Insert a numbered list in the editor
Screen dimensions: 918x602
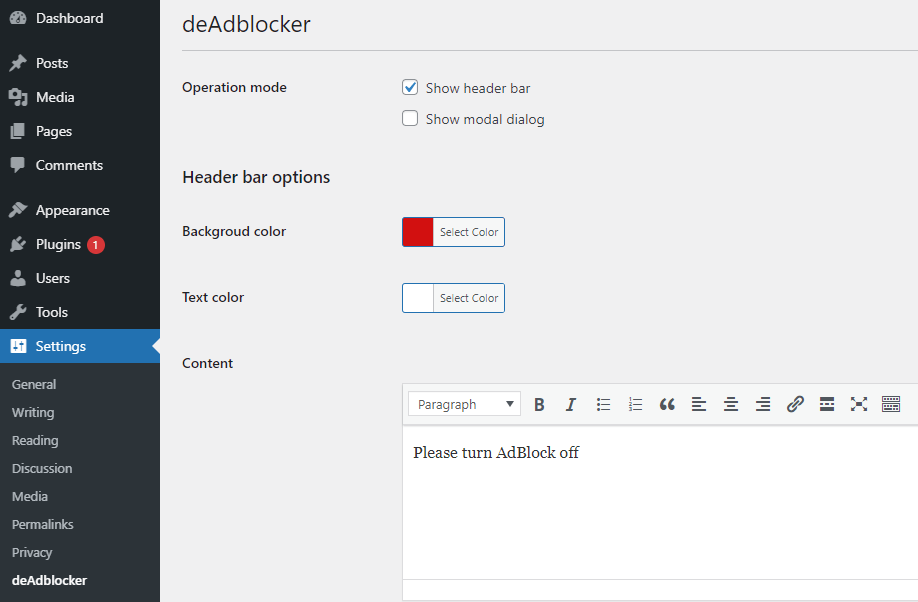635,404
